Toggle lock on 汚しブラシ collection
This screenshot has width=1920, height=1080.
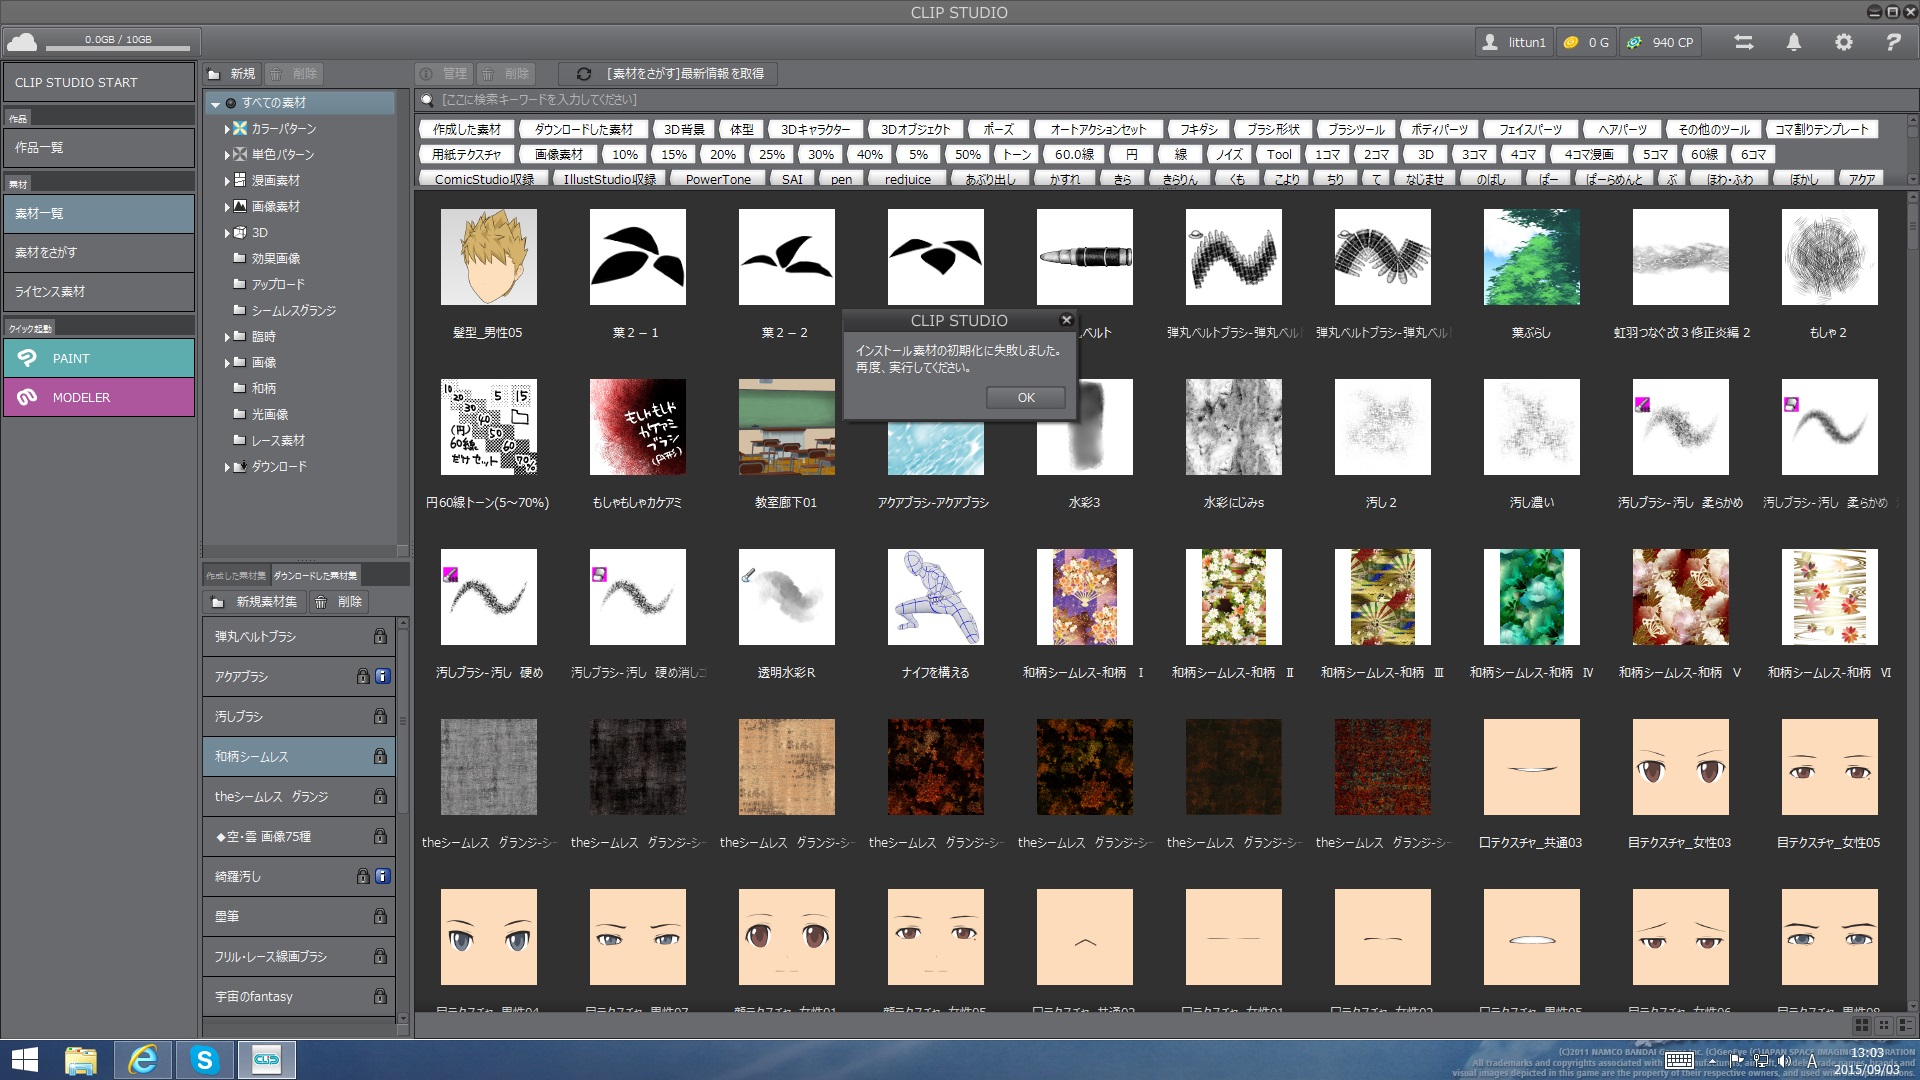click(380, 717)
